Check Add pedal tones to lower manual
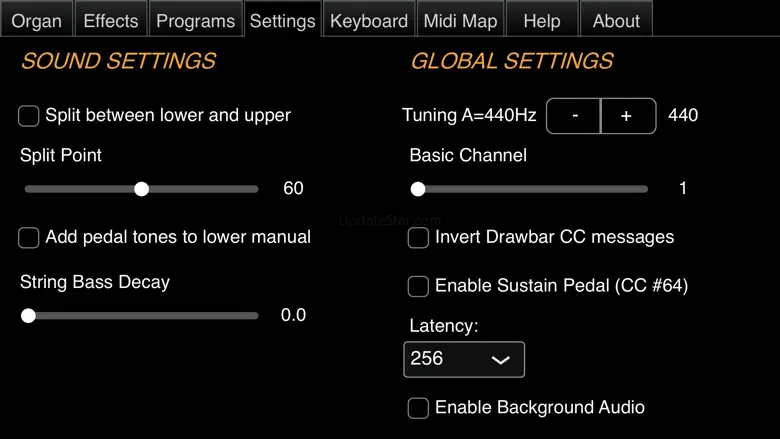This screenshot has height=439, width=780. (29, 238)
